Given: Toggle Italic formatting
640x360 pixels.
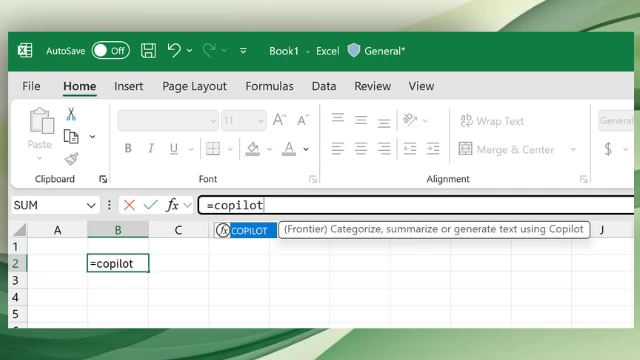Looking at the screenshot, I should coord(151,148).
